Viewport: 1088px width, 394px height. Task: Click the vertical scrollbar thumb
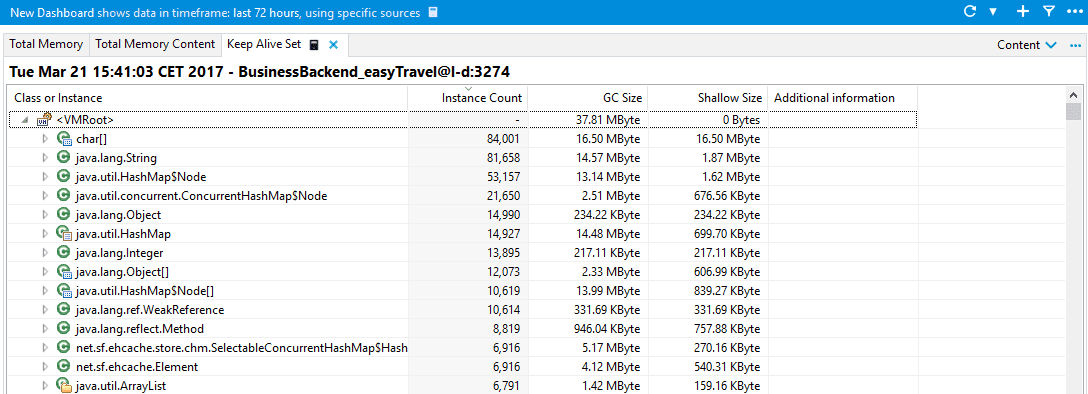pyautogui.click(x=1073, y=112)
